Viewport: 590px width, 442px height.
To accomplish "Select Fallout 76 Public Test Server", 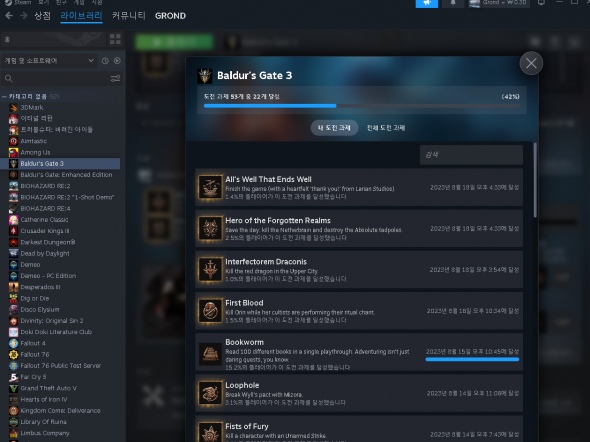I will pyautogui.click(x=60, y=366).
